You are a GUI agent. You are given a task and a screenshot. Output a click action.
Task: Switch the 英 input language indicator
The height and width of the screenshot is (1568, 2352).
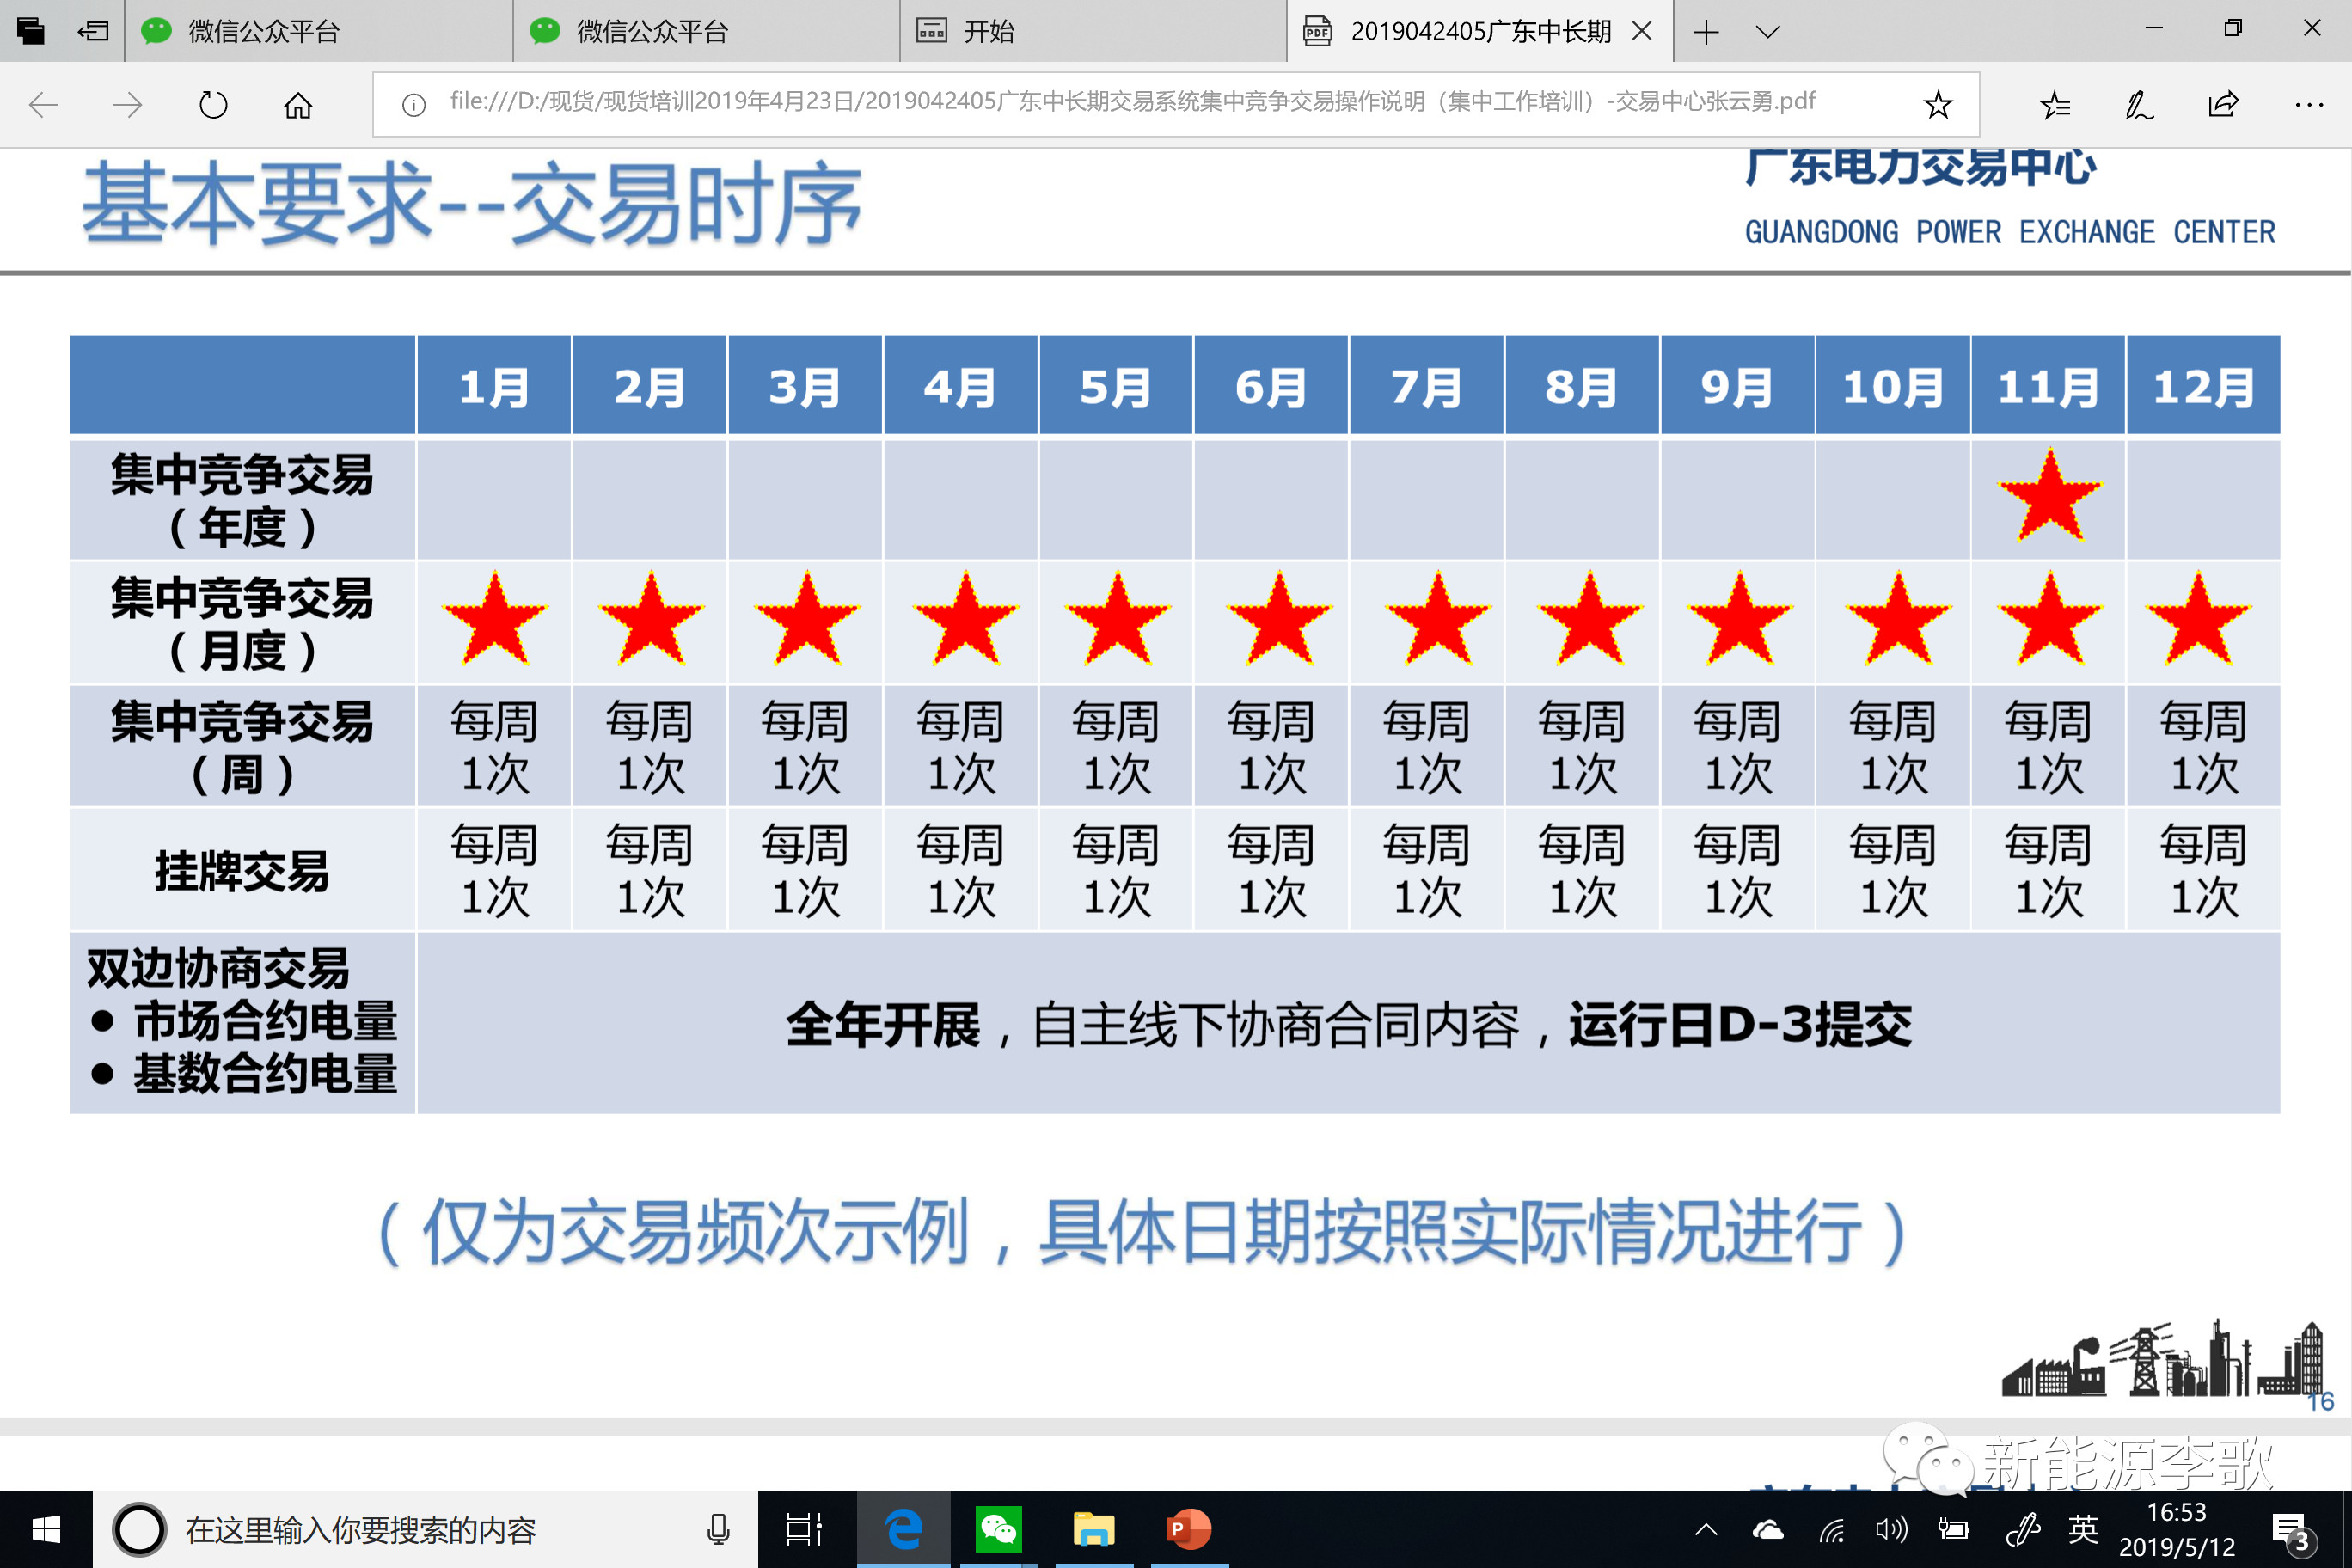(2083, 1529)
